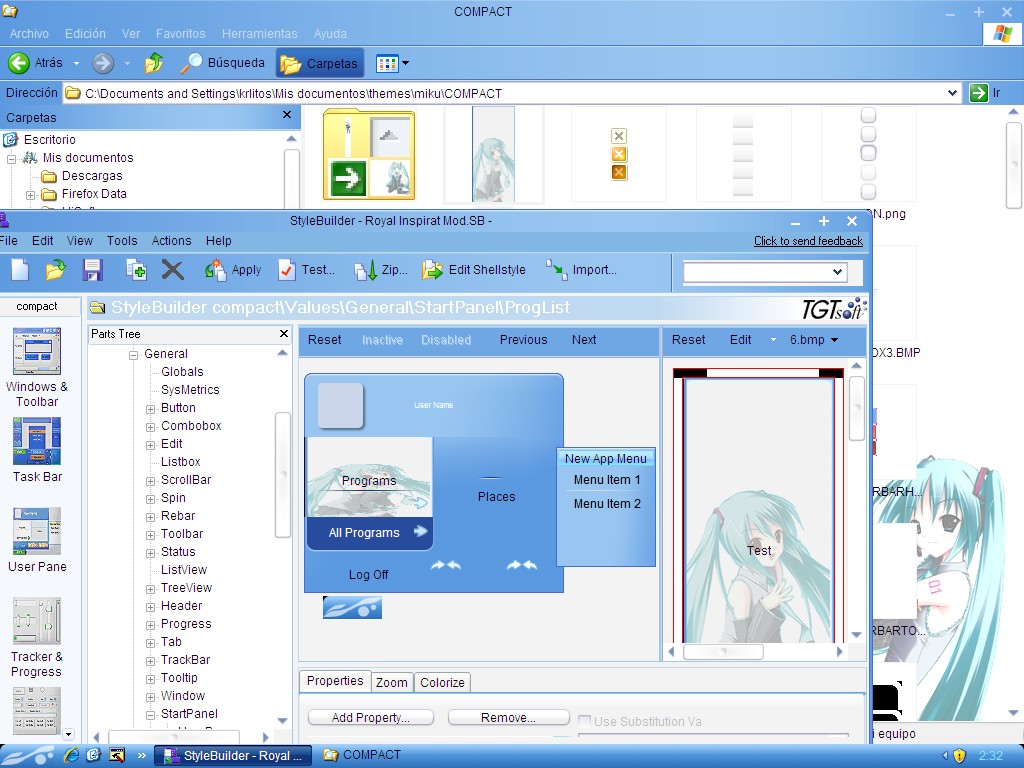This screenshot has width=1024, height=768.
Task: Click the views icon in Explorer toolbar
Action: pos(387,63)
